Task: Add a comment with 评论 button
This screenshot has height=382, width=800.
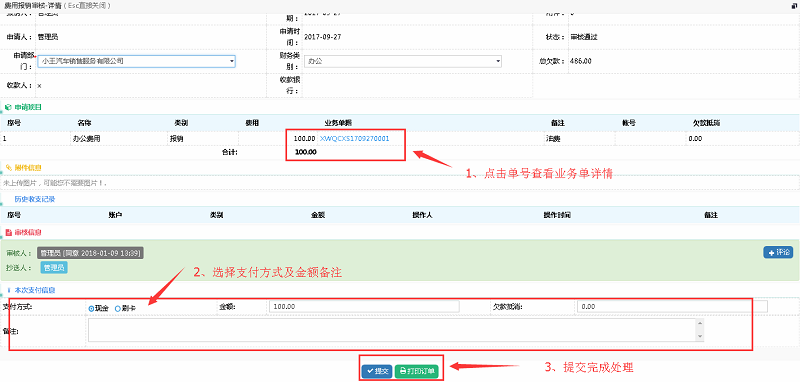Action: [778, 252]
